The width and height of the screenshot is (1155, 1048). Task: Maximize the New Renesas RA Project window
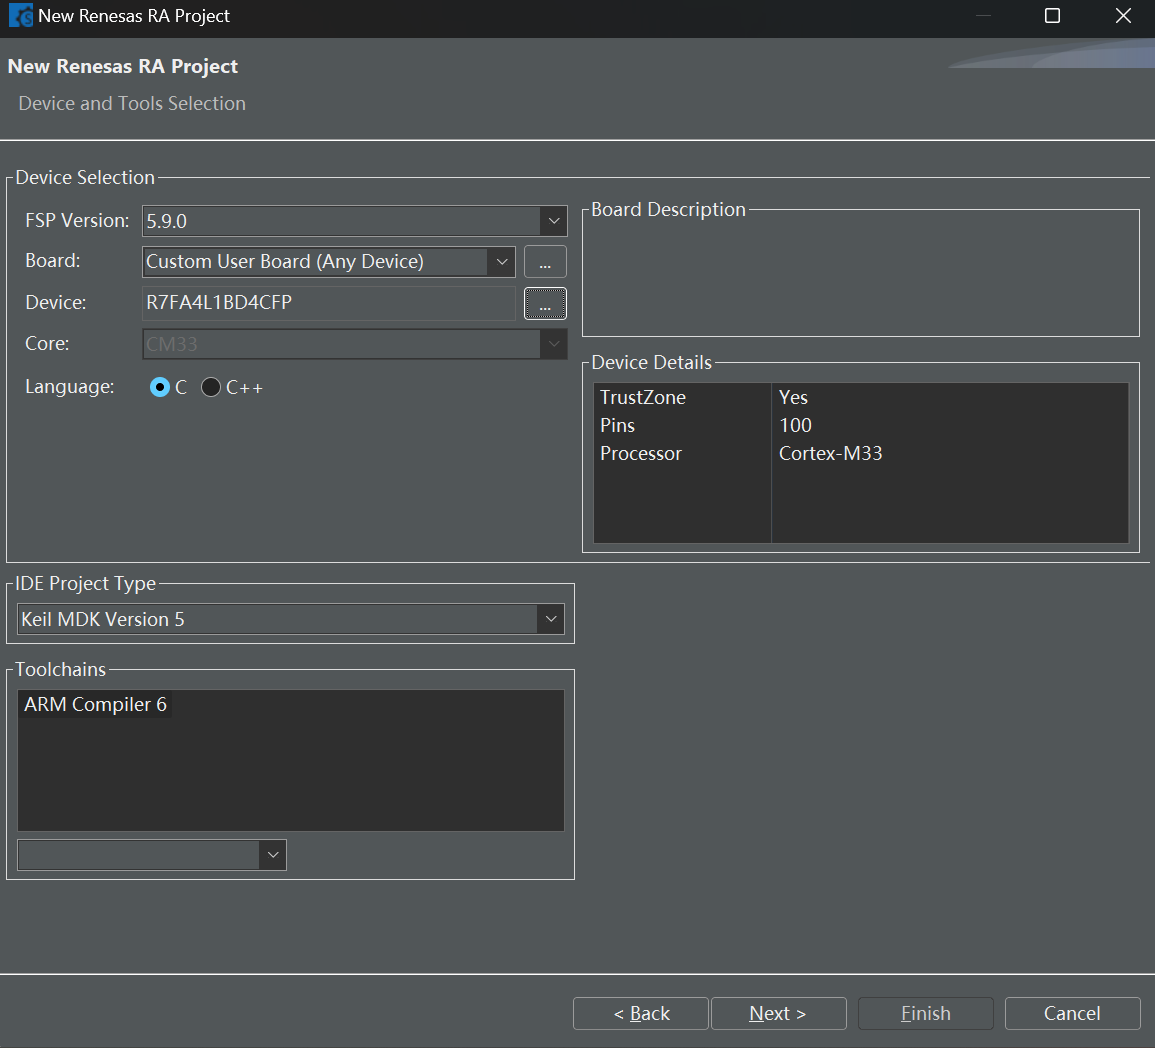[1053, 15]
